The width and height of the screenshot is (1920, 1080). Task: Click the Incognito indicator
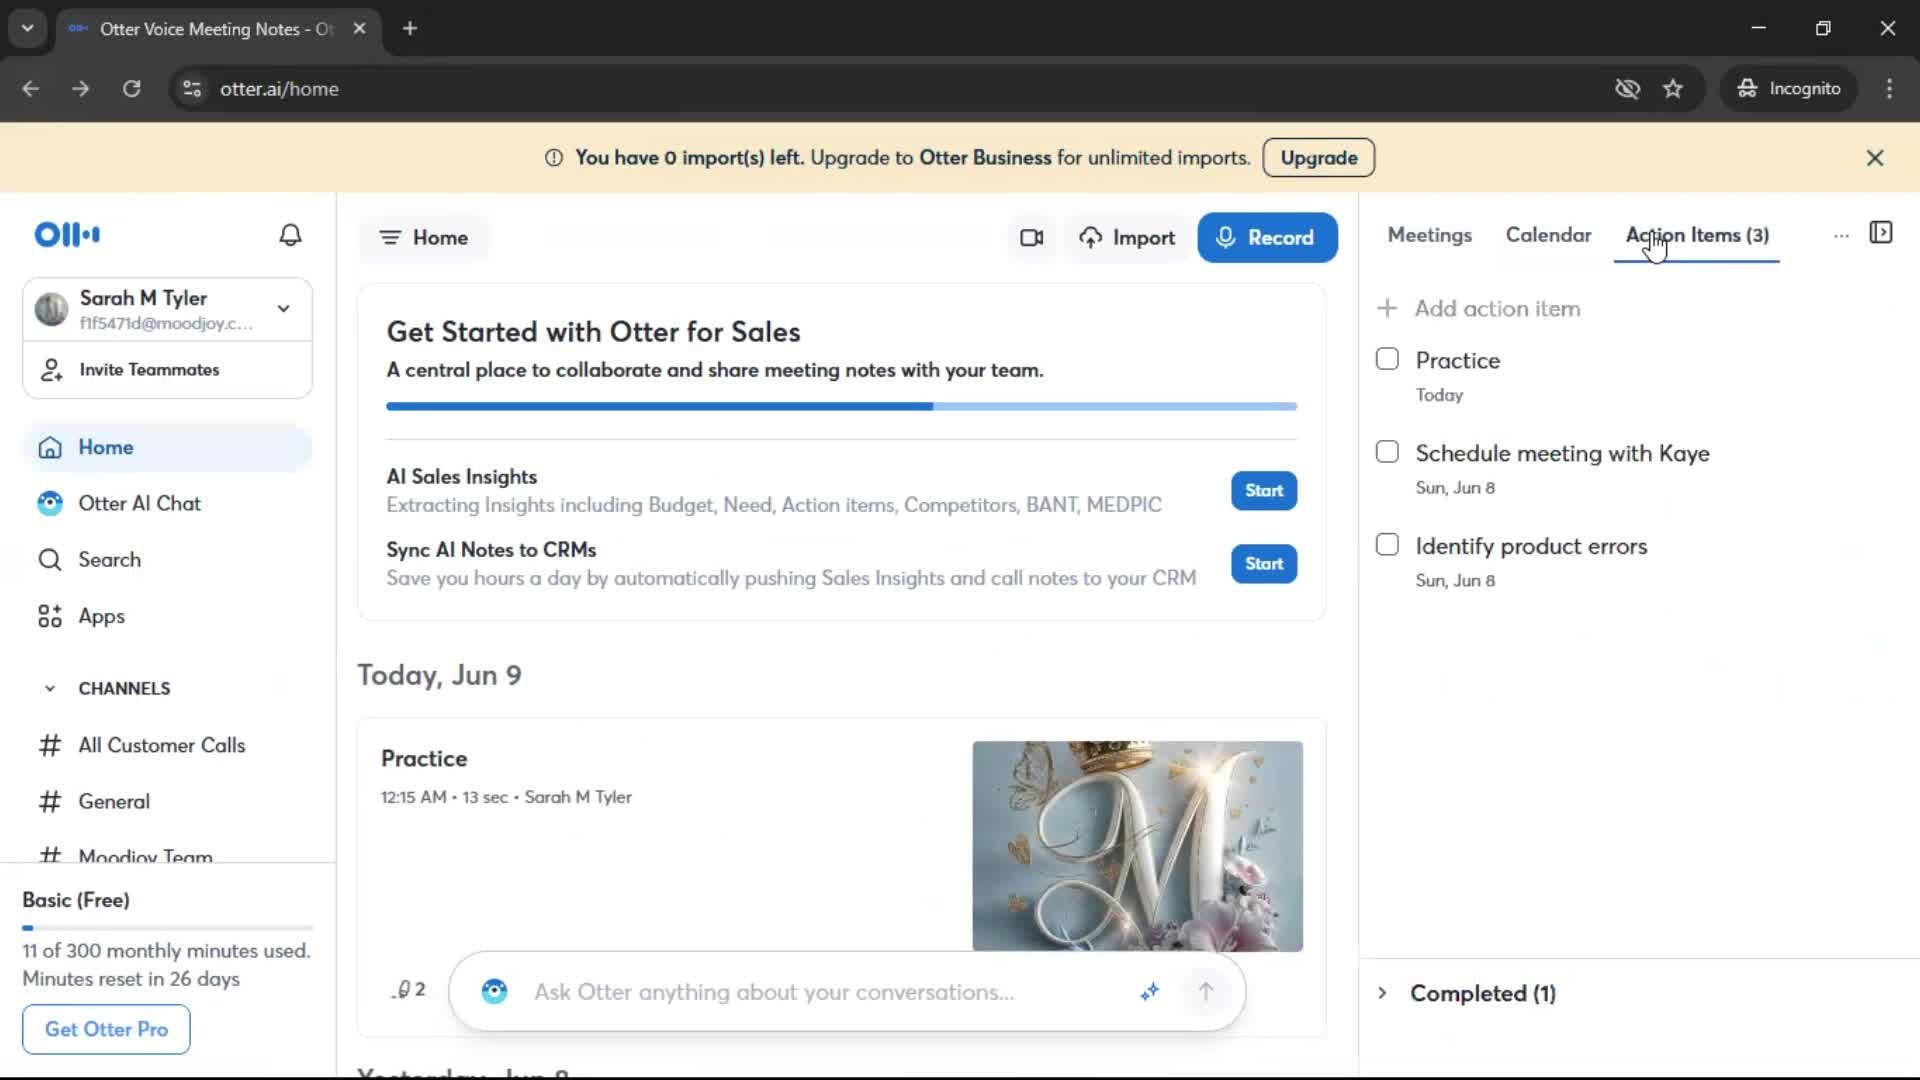point(1789,89)
